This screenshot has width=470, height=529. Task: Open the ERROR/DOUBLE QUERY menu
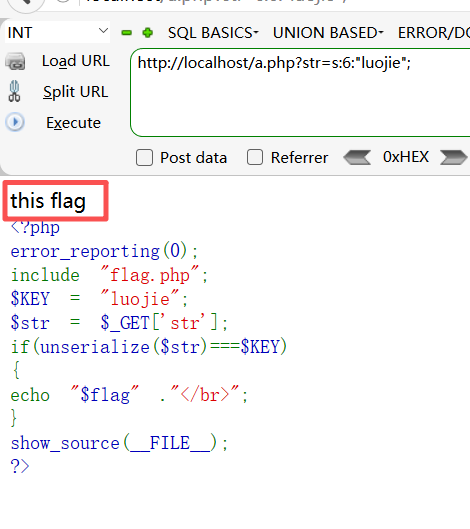[x=434, y=33]
